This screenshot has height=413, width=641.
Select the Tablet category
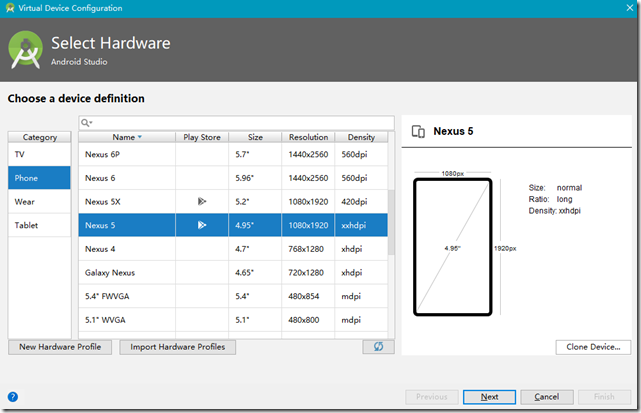[40, 225]
